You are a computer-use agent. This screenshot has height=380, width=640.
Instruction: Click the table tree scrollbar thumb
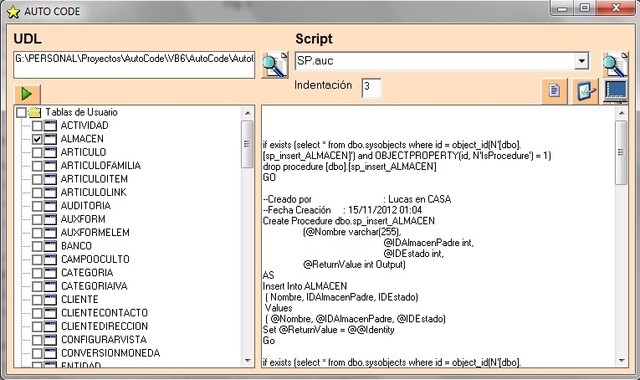[247, 144]
